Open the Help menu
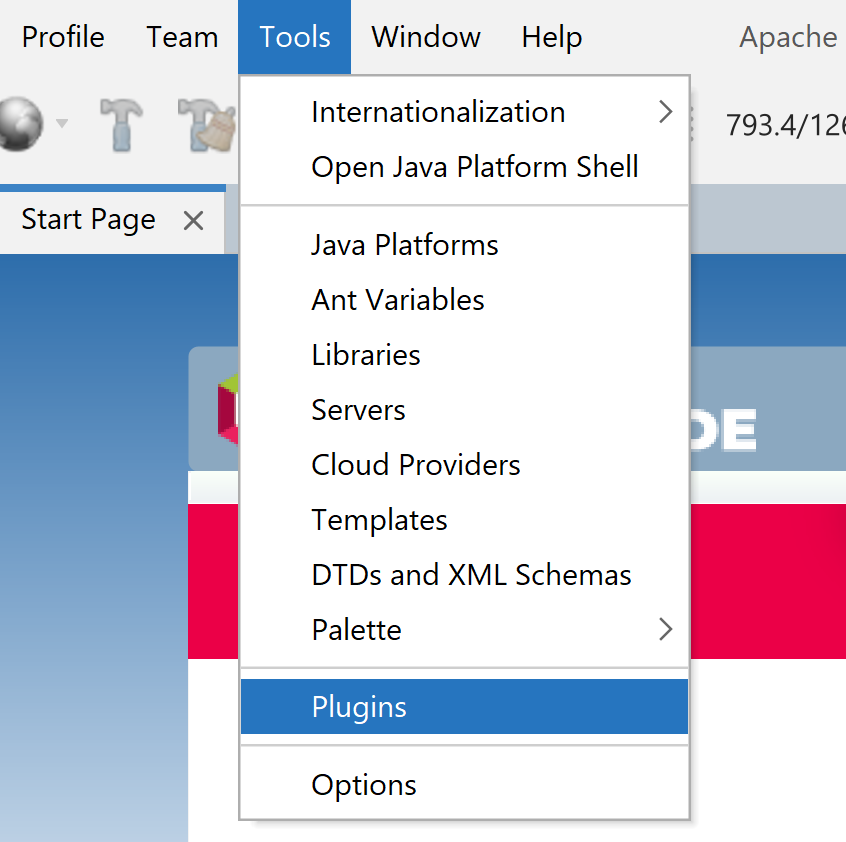Screen dimensions: 846x842 [552, 37]
